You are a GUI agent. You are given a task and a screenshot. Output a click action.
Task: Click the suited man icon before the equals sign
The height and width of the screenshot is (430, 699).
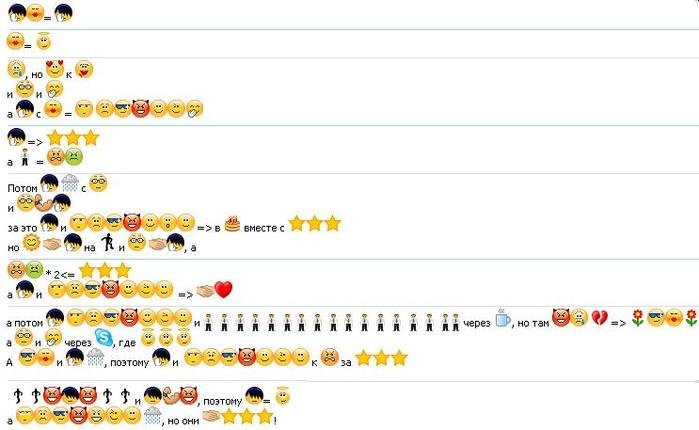click(25, 157)
